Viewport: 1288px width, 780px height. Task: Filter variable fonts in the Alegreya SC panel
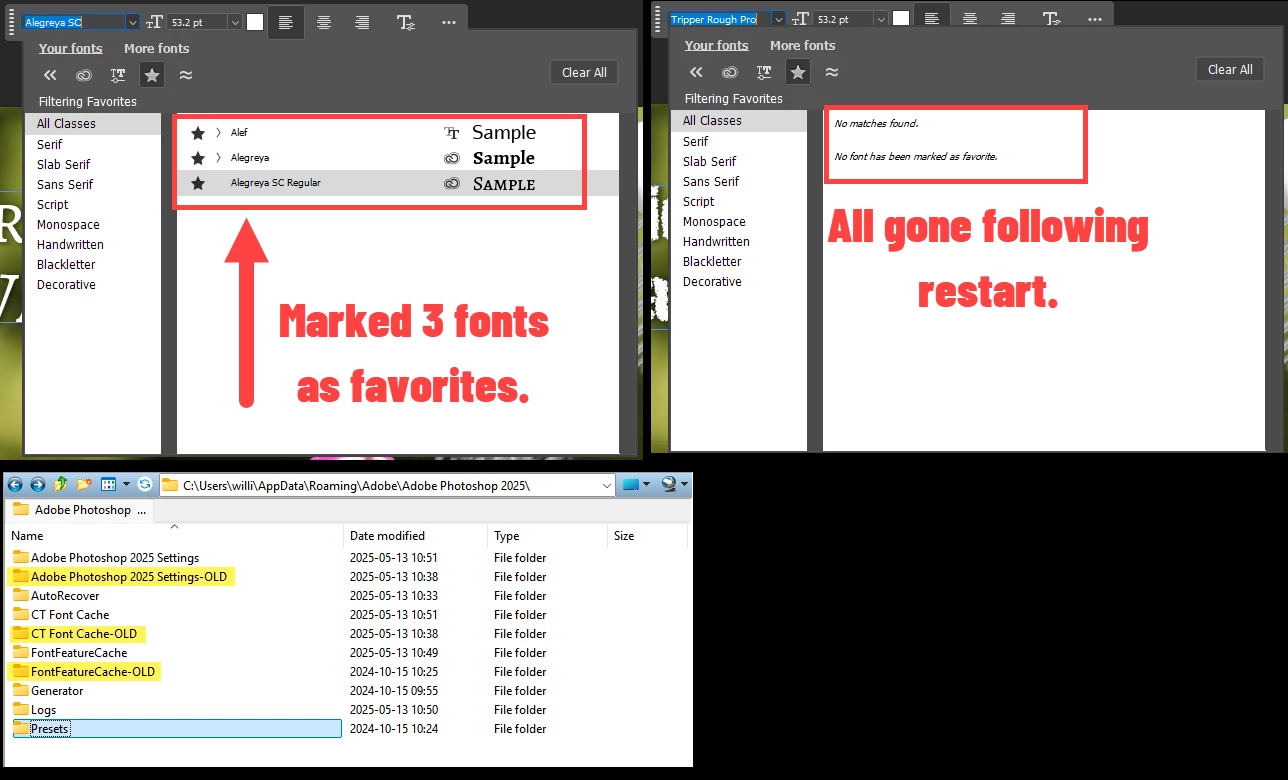point(118,75)
